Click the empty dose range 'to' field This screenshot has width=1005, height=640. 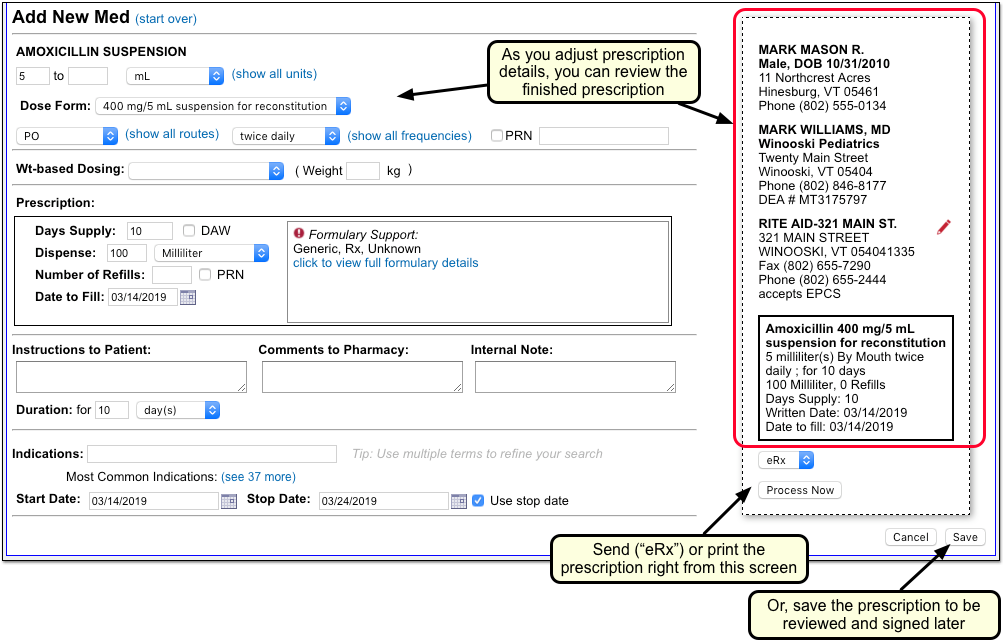pyautogui.click(x=88, y=76)
